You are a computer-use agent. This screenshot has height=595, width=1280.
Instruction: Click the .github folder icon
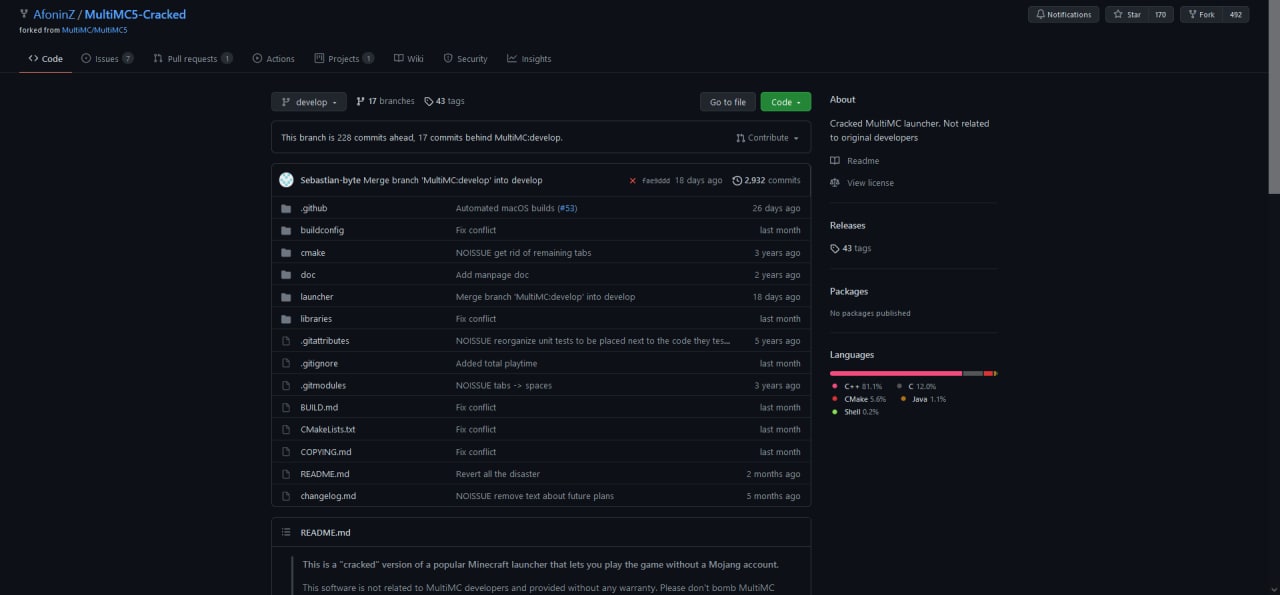[286, 208]
